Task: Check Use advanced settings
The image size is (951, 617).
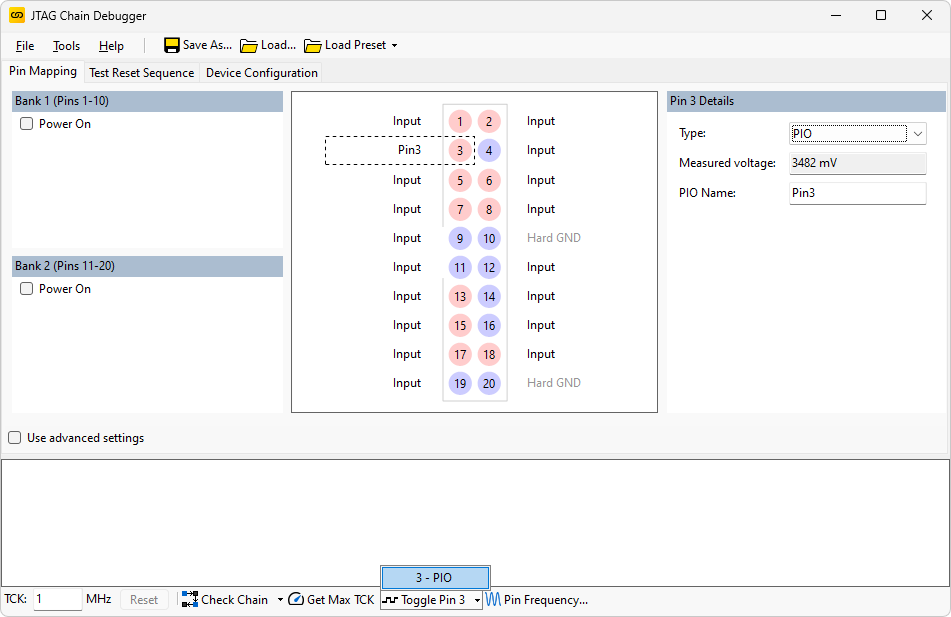Action: coord(15,438)
